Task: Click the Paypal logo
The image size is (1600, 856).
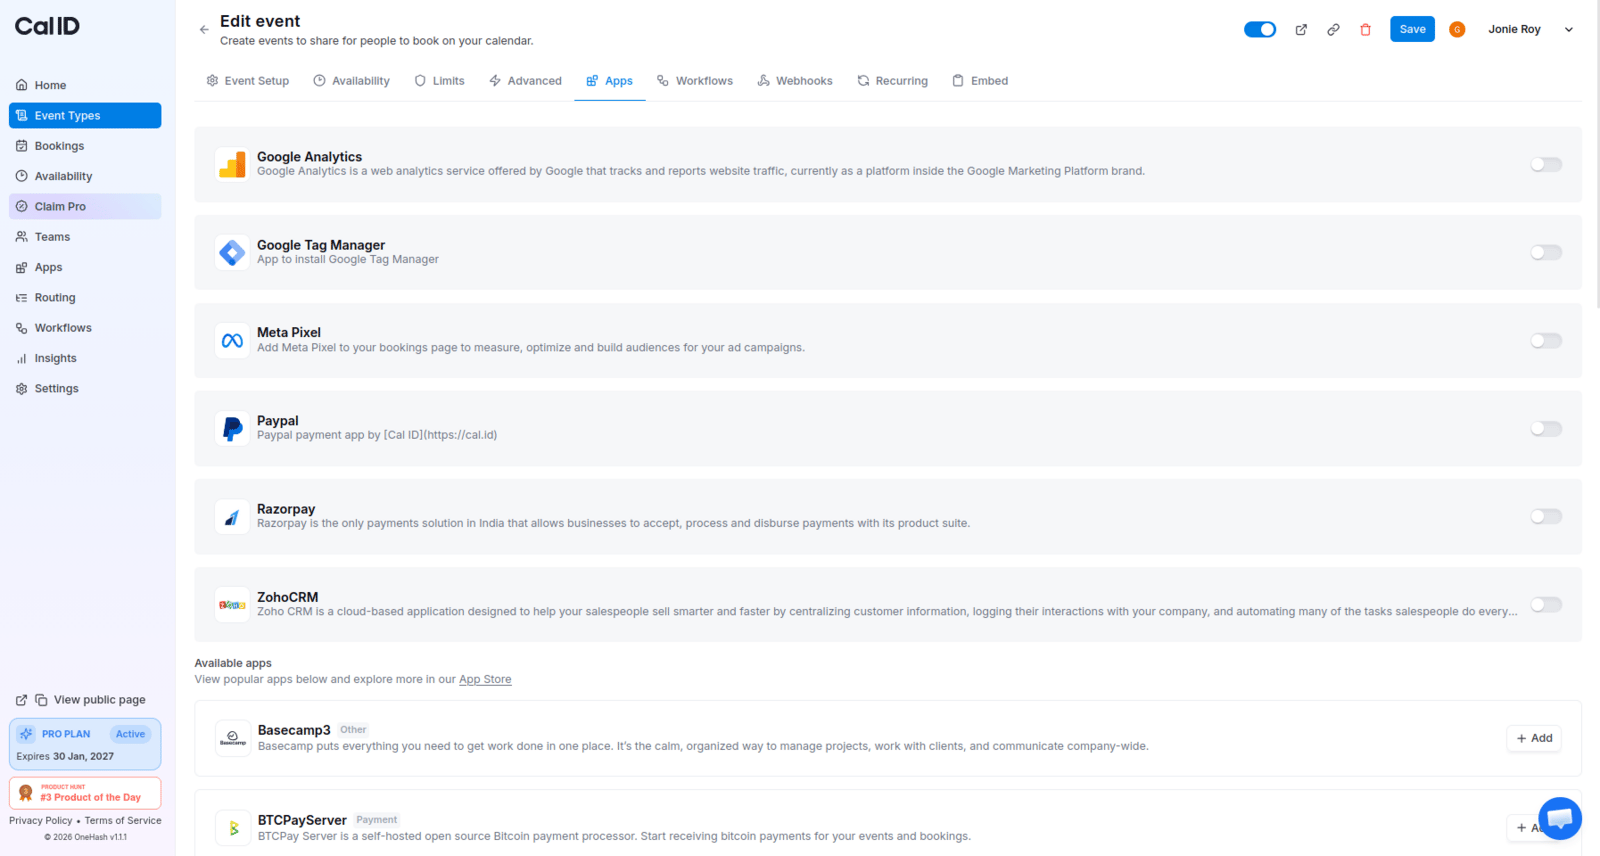Action: pyautogui.click(x=232, y=428)
